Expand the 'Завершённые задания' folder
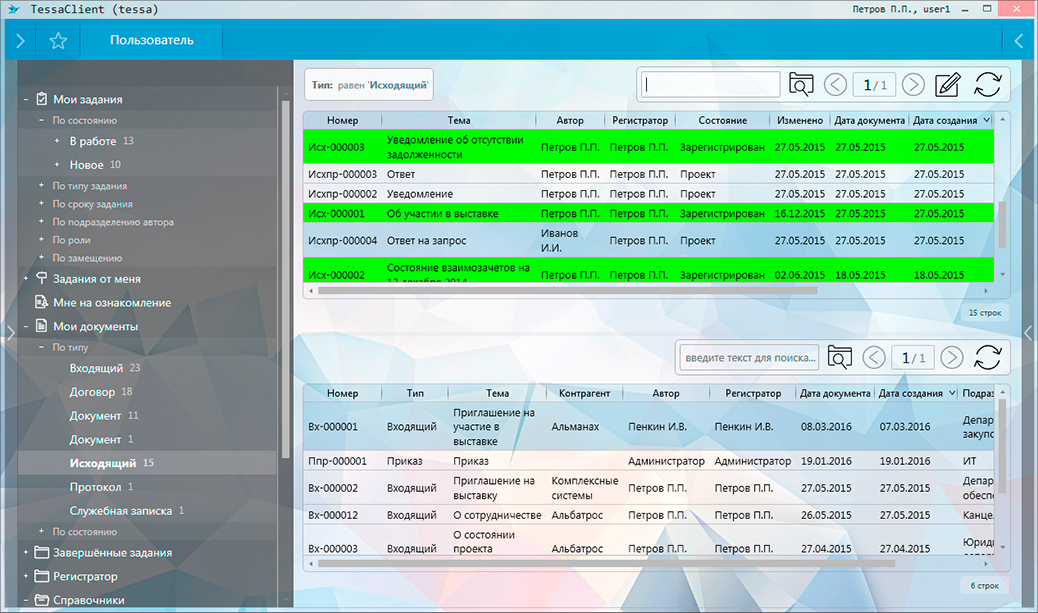 coord(26,553)
